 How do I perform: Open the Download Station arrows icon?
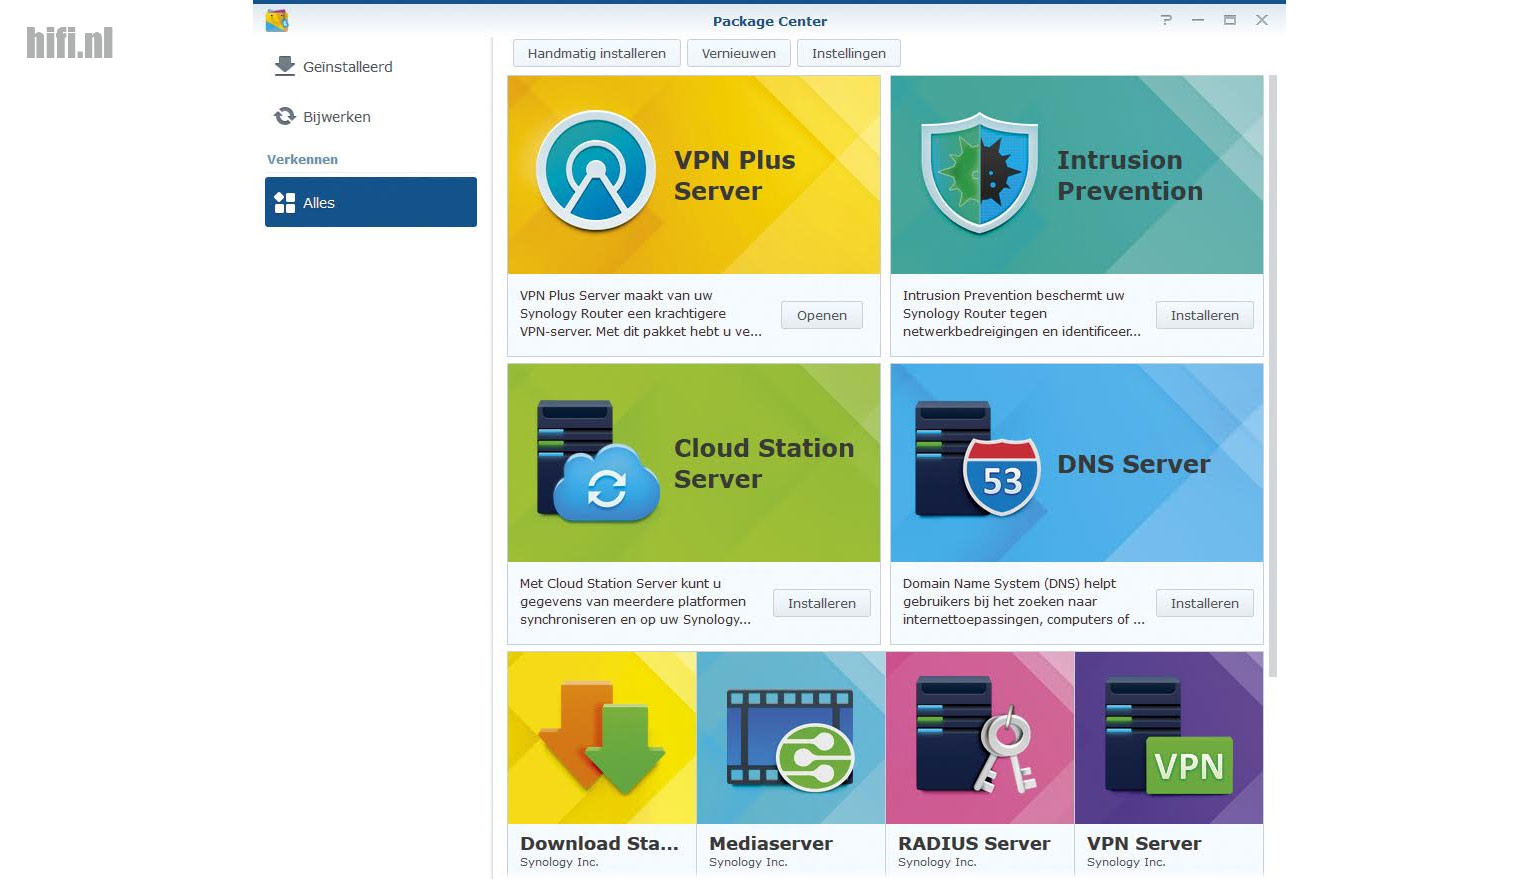click(x=602, y=738)
